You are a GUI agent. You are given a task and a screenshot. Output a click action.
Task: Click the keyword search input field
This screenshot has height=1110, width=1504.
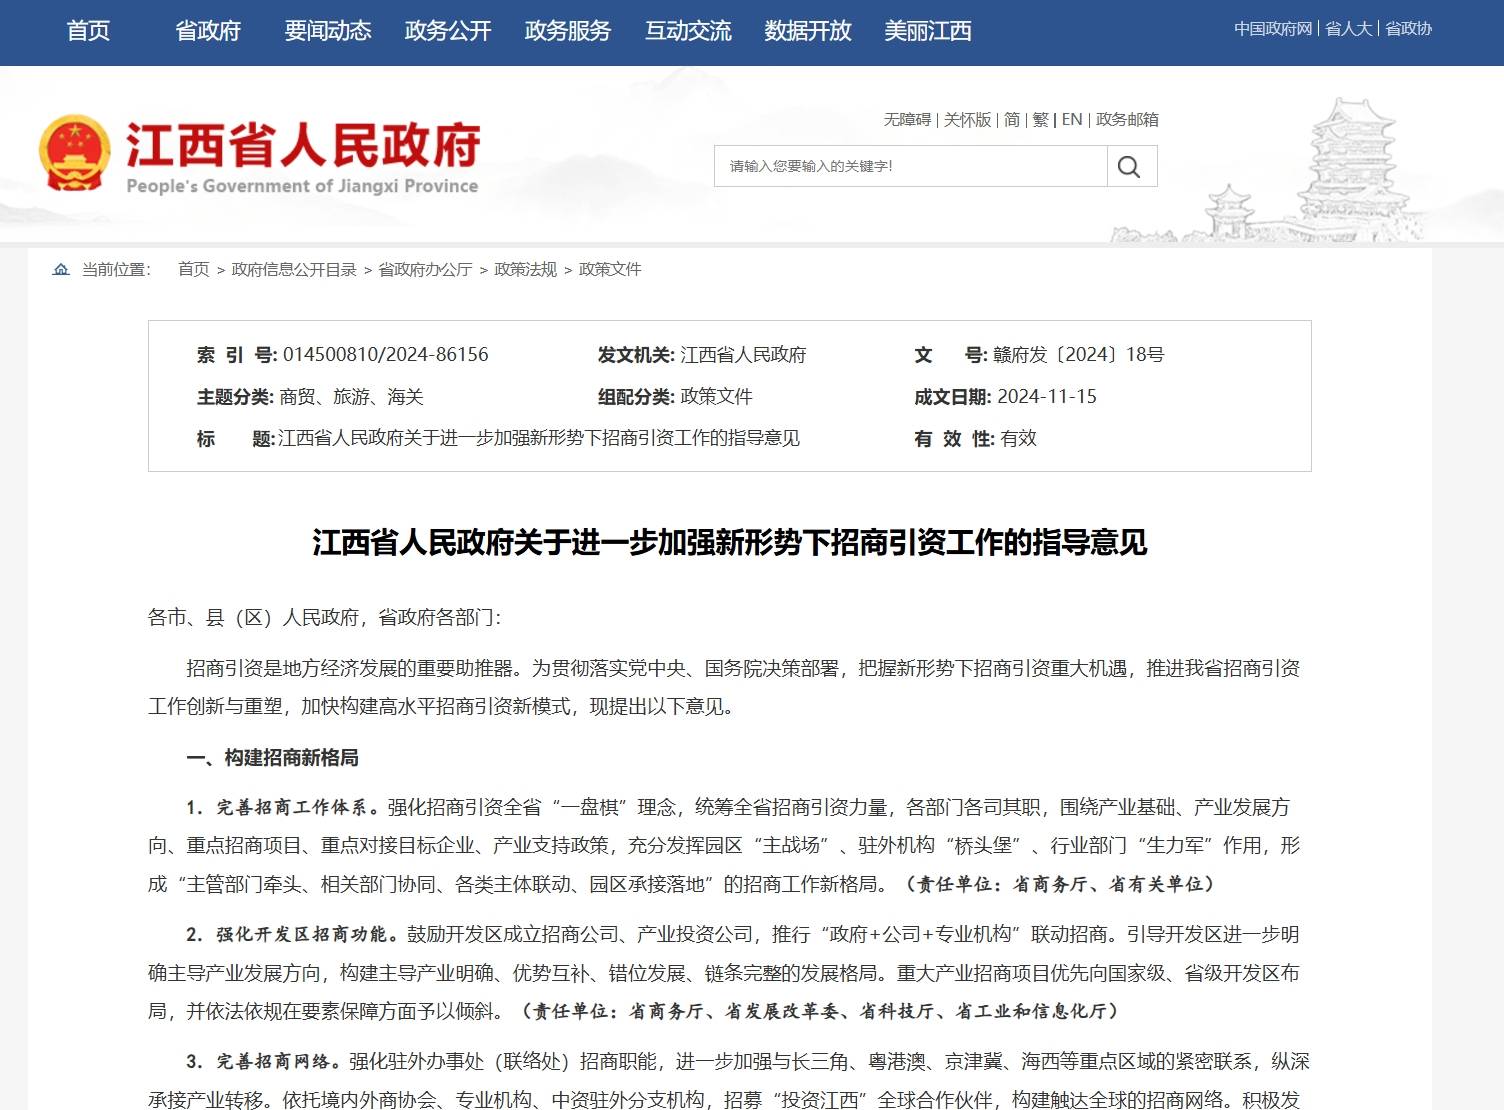click(910, 167)
